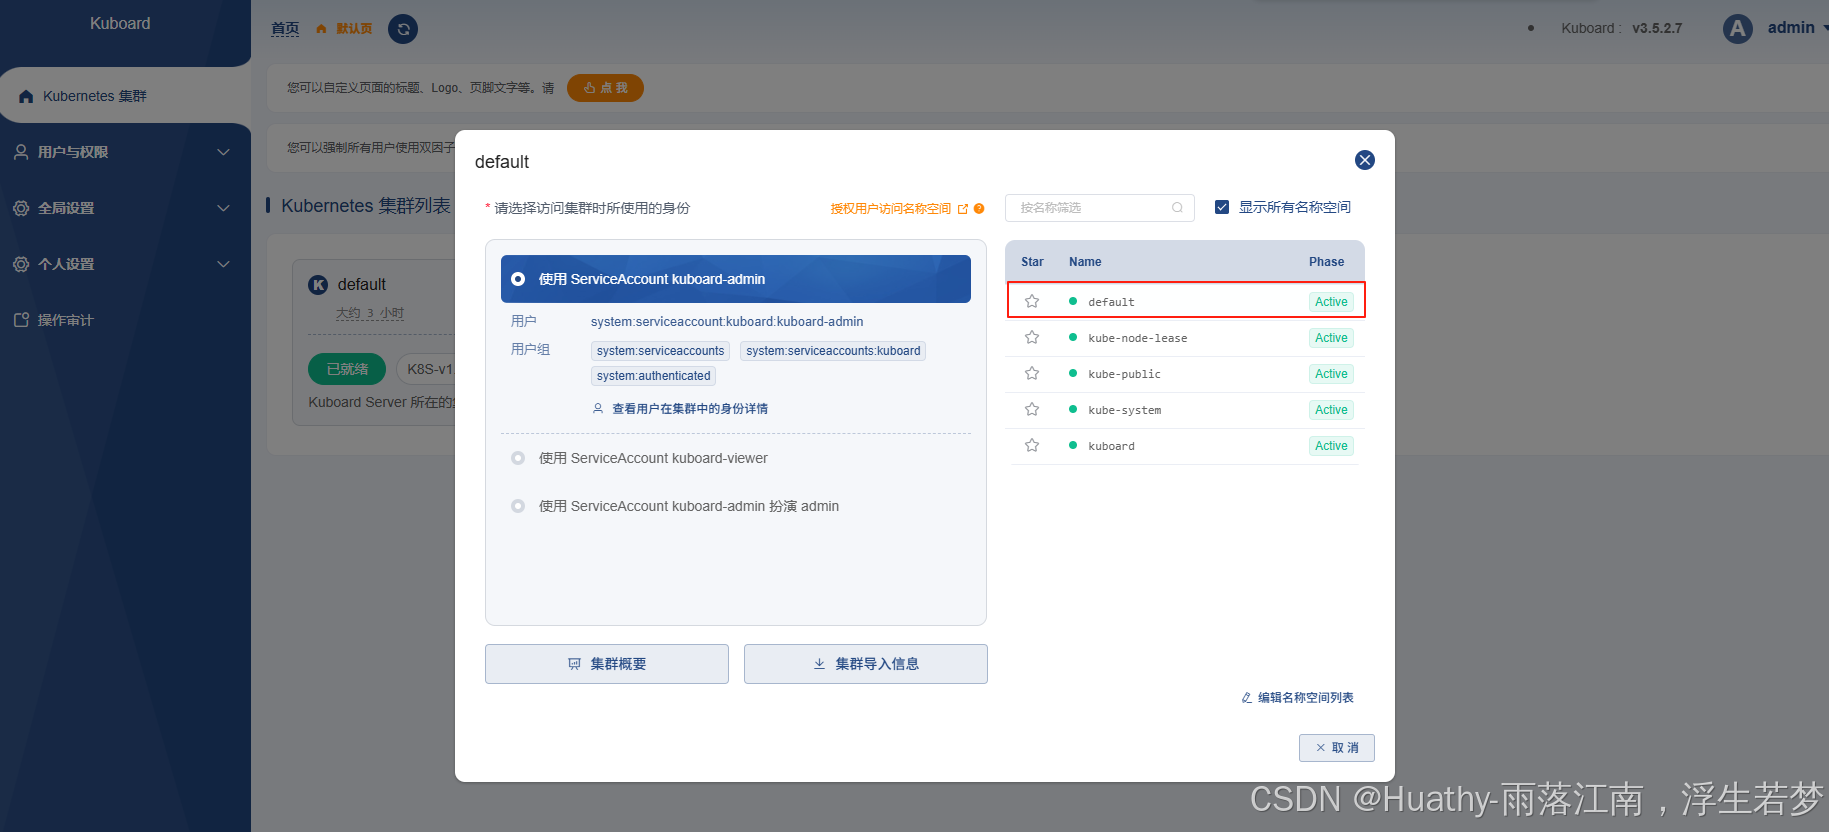
Task: Star the kube-system namespace
Action: pos(1032,409)
